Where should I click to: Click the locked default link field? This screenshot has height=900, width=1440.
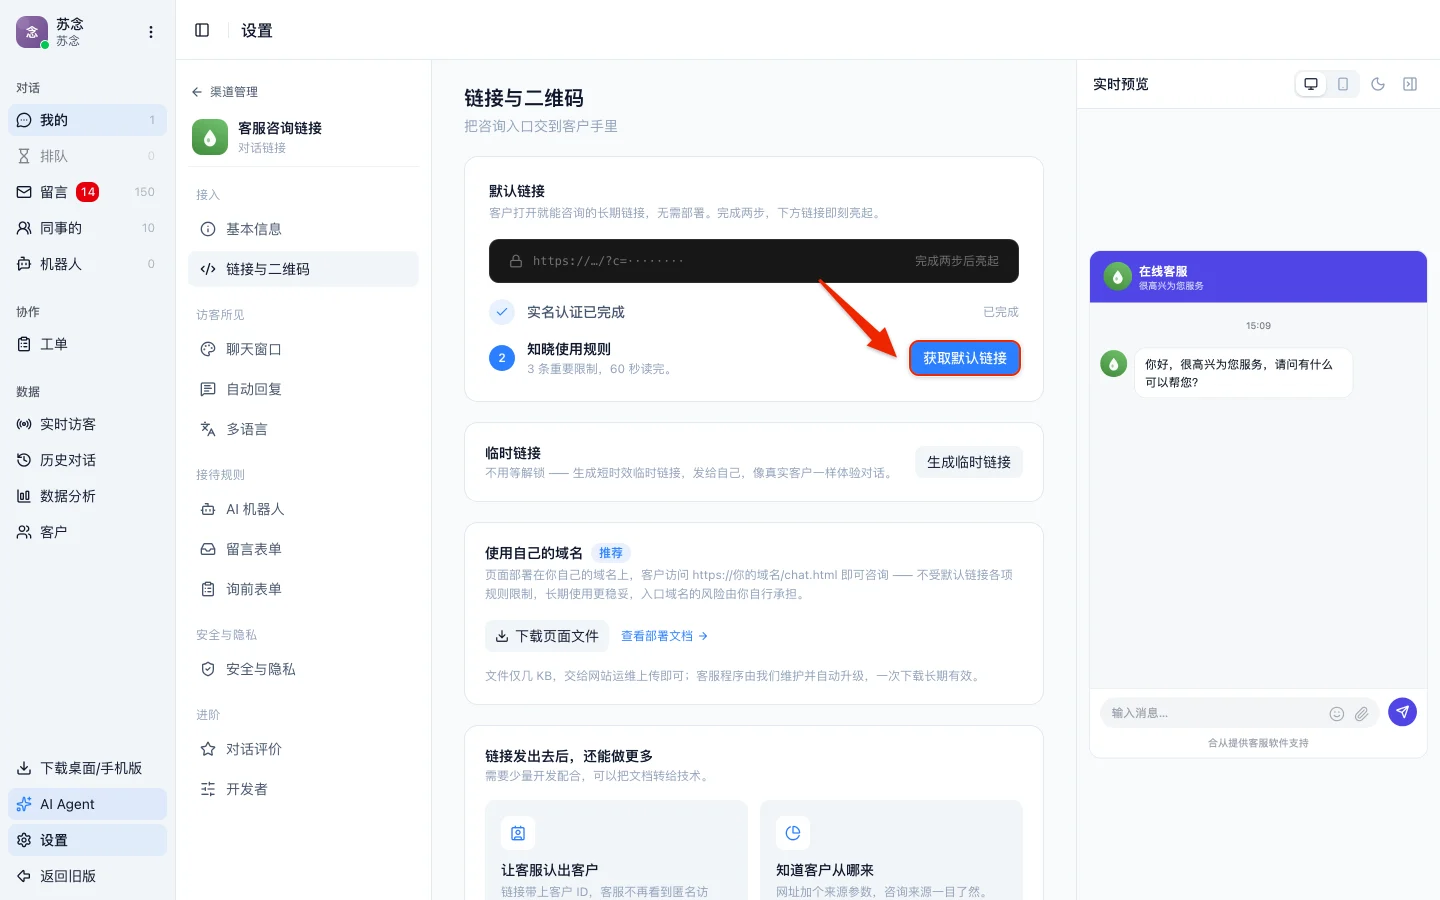tap(754, 261)
